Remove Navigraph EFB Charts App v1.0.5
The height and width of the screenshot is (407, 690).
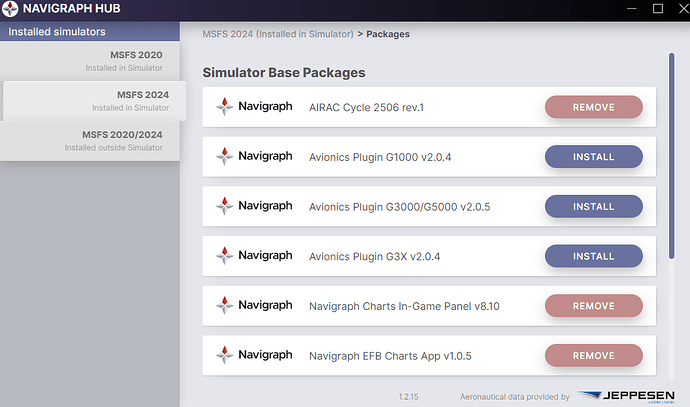click(593, 355)
